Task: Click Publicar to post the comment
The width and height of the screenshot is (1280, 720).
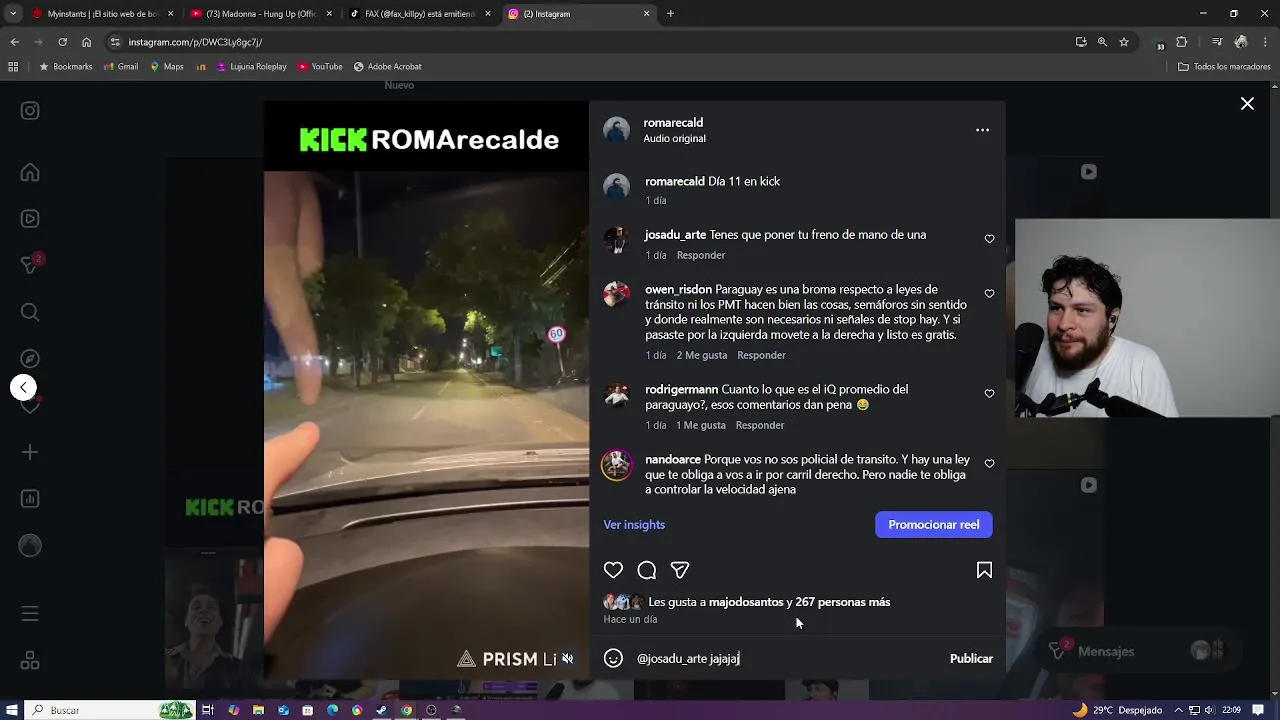Action: pyautogui.click(x=971, y=658)
